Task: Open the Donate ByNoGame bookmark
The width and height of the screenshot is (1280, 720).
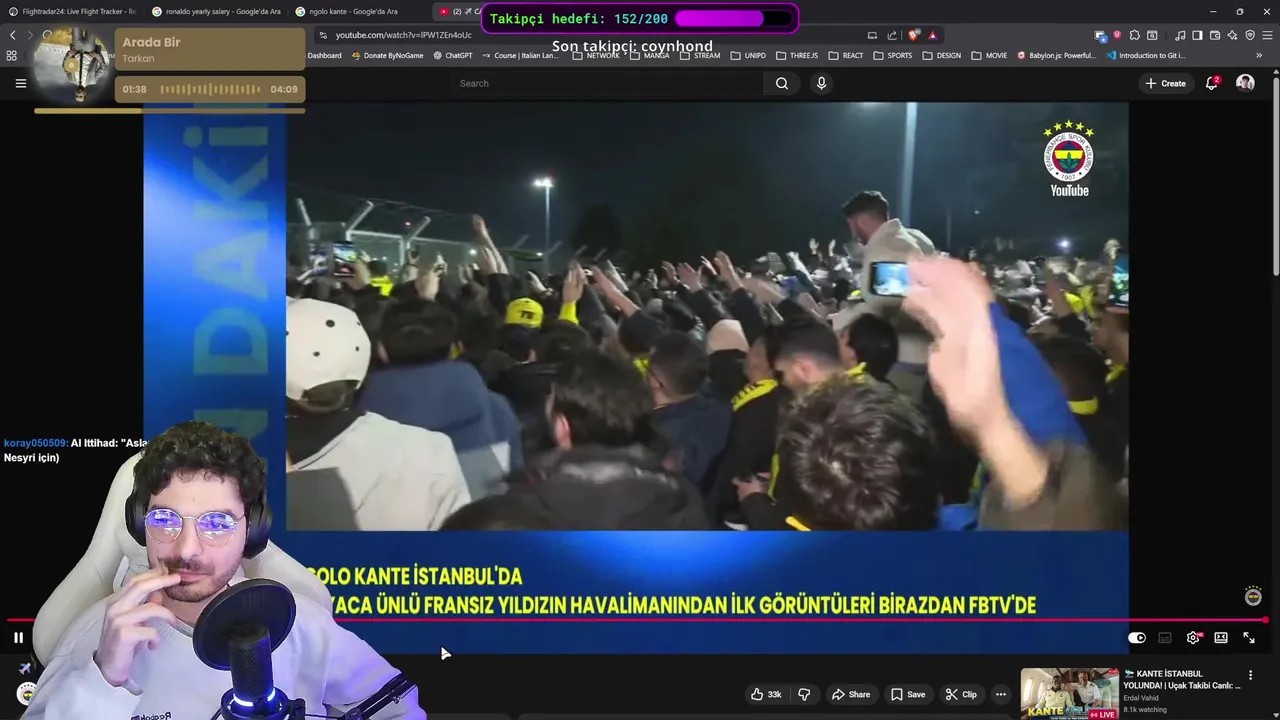Action: pos(388,56)
